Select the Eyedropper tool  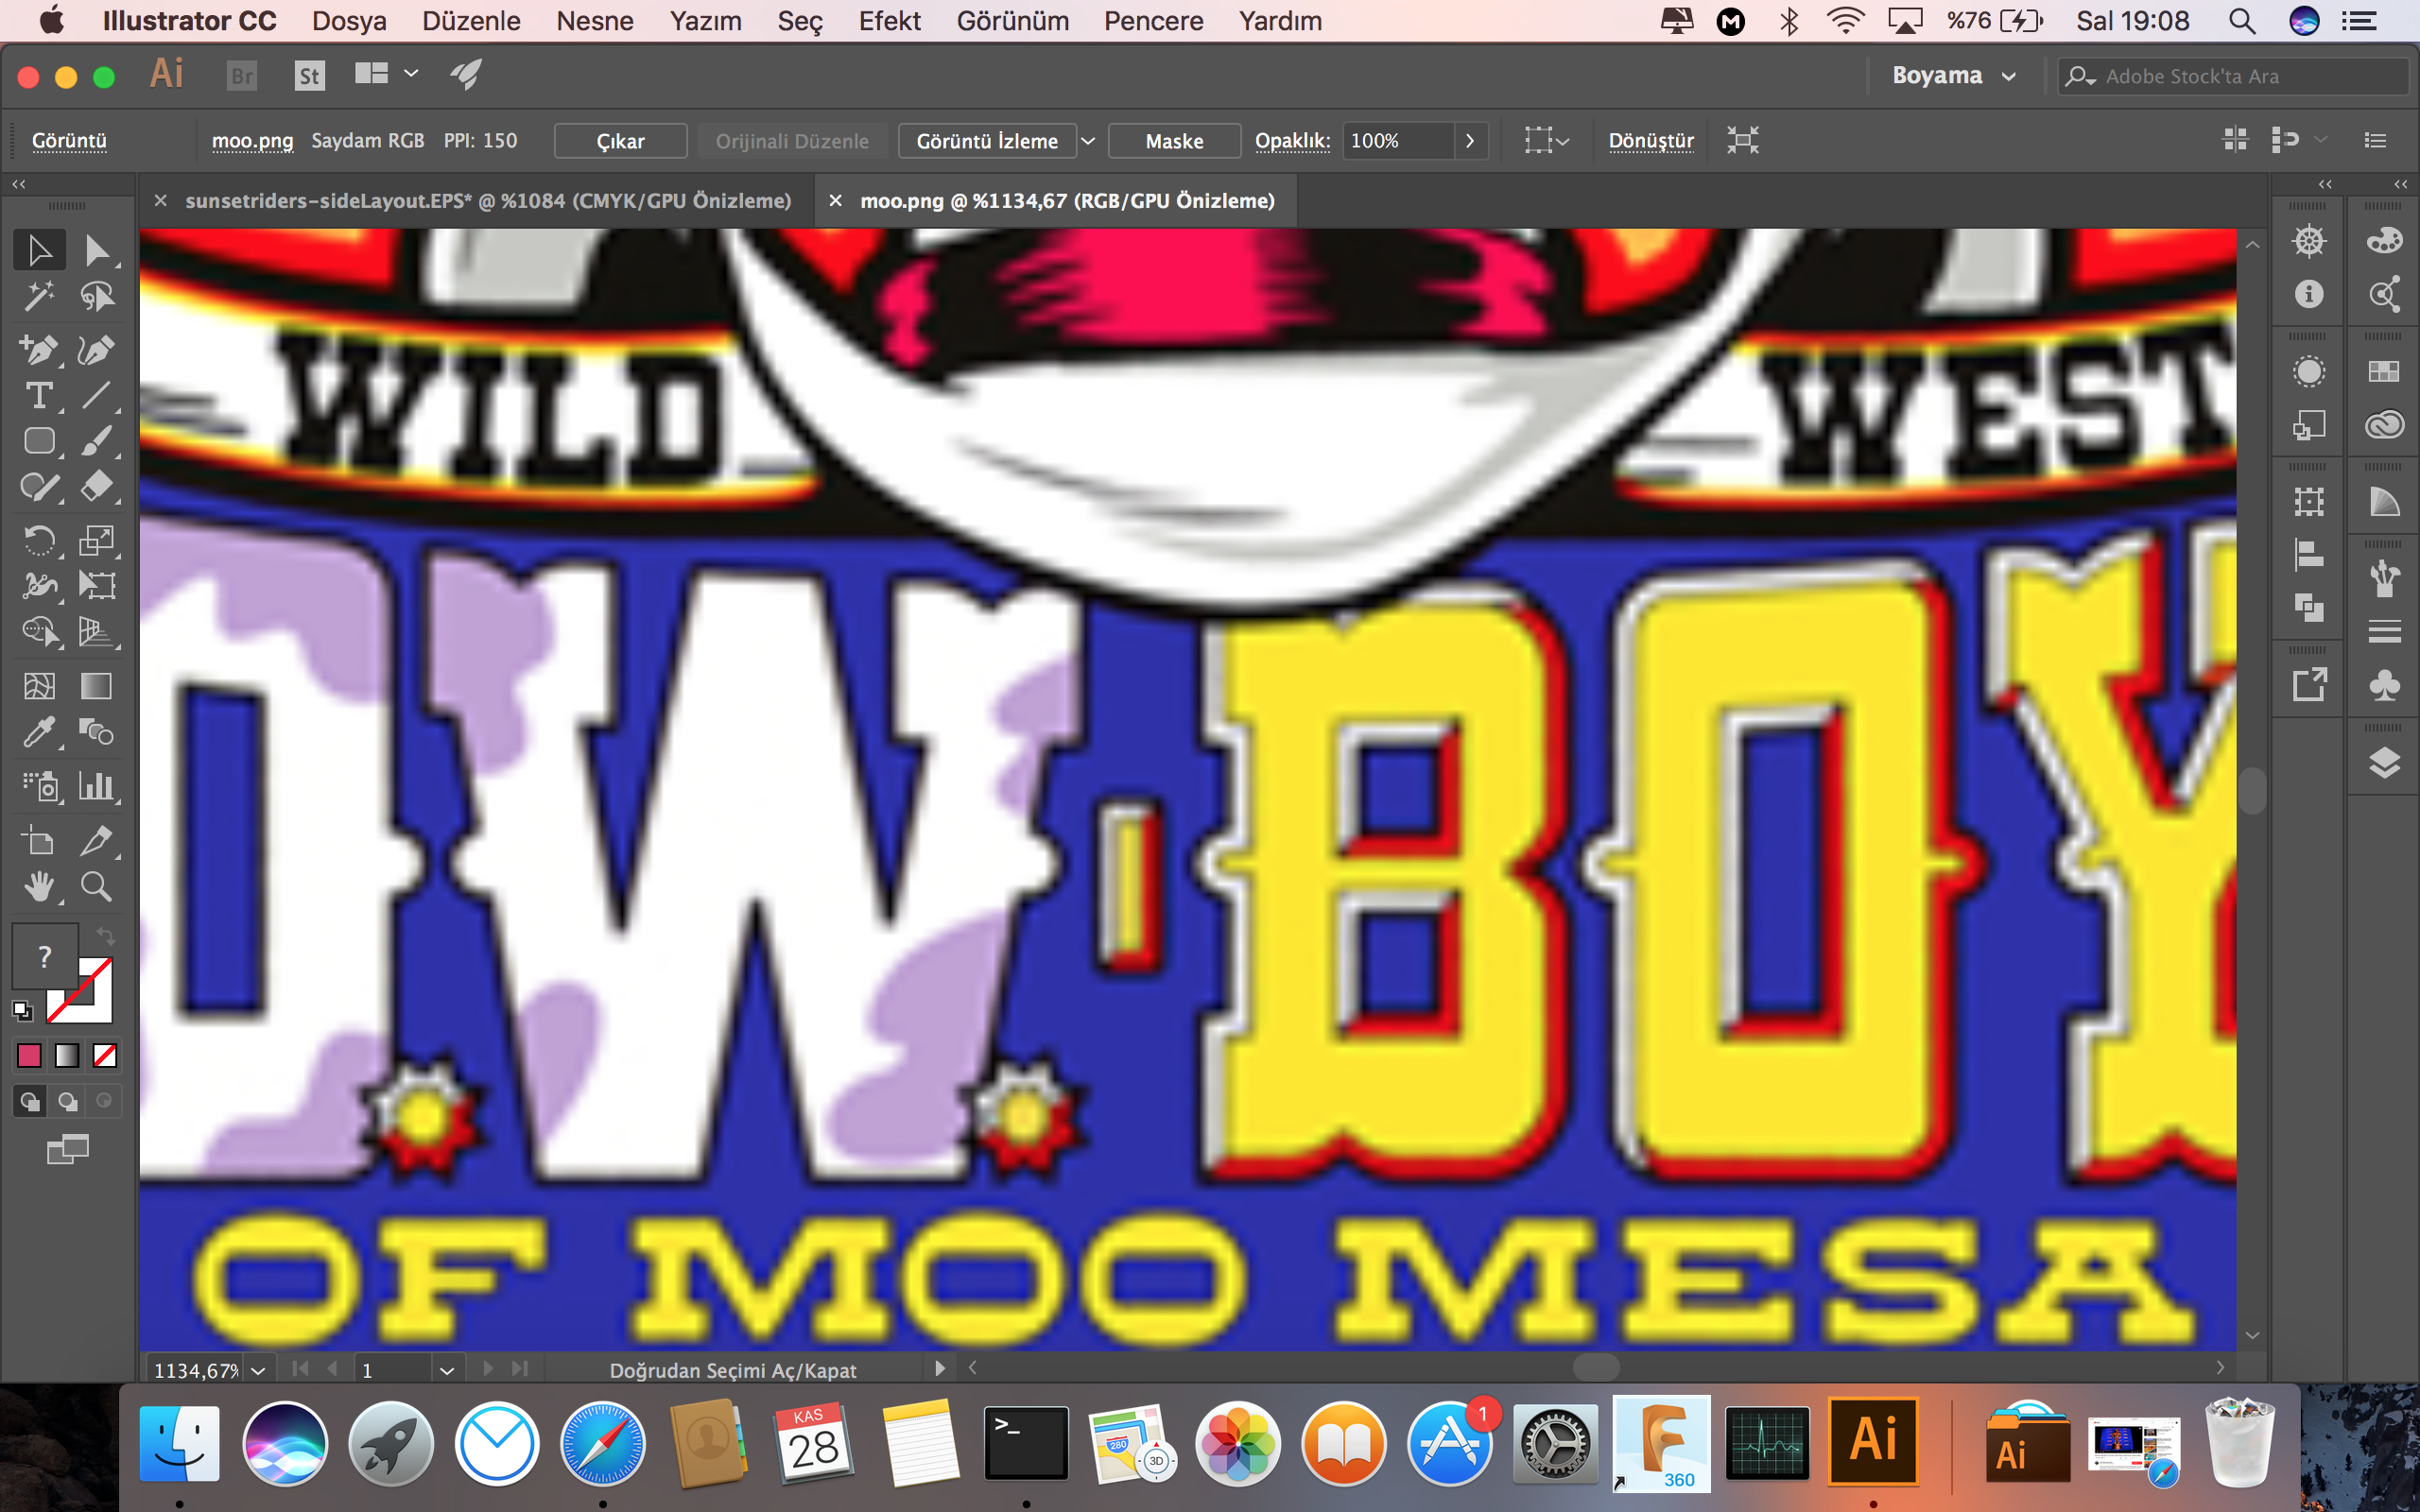tap(40, 732)
